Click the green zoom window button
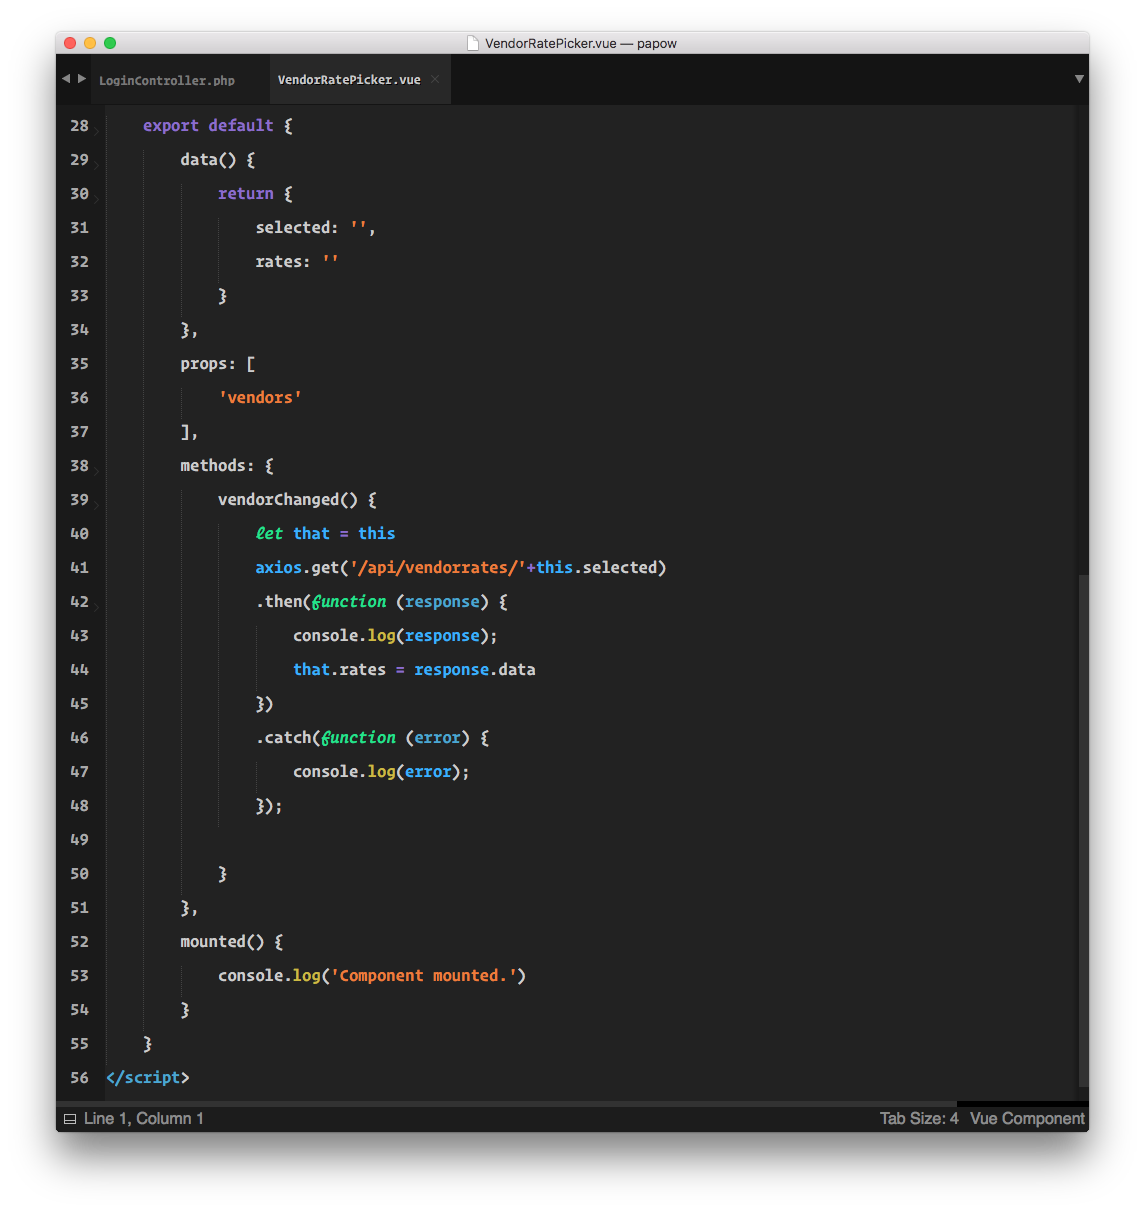The height and width of the screenshot is (1212, 1145). tap(110, 43)
